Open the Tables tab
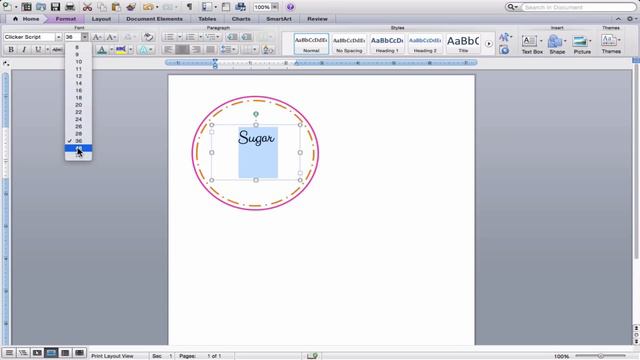The image size is (640, 360). (x=207, y=19)
